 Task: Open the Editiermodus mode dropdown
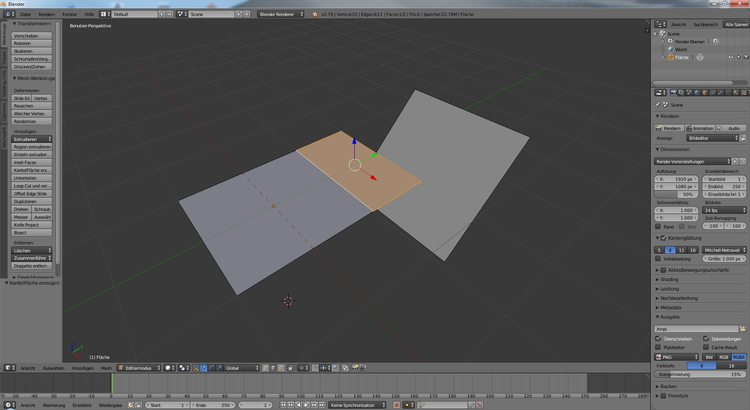136,368
